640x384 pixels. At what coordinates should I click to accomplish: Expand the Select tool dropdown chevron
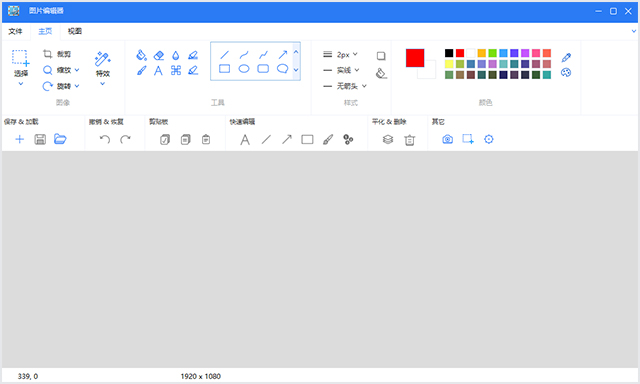pos(21,84)
